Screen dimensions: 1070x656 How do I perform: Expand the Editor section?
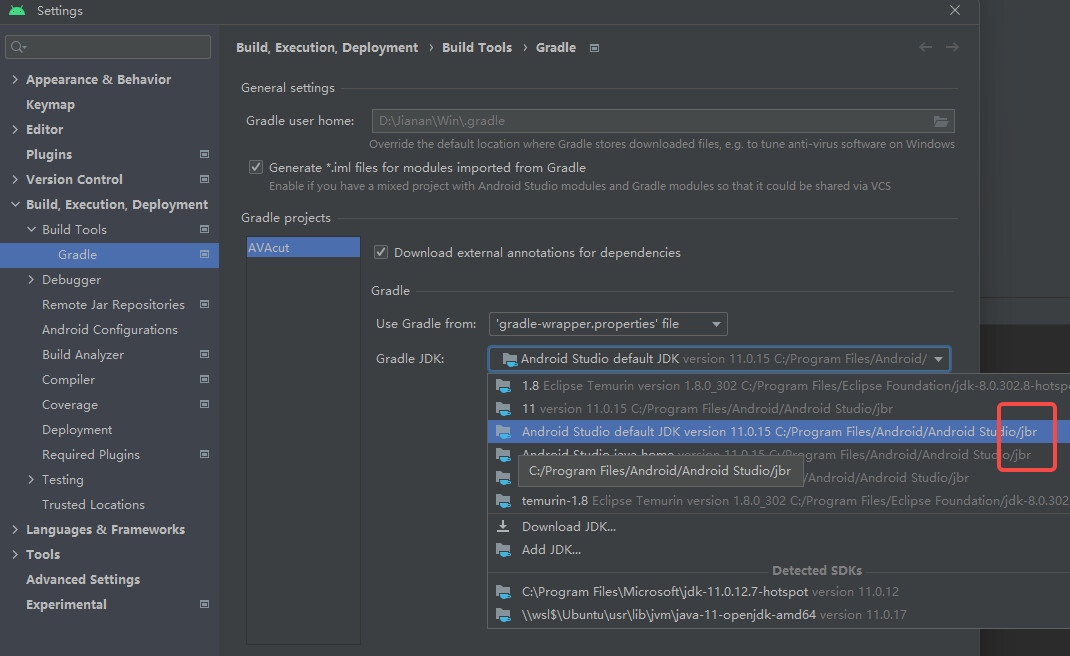point(15,129)
